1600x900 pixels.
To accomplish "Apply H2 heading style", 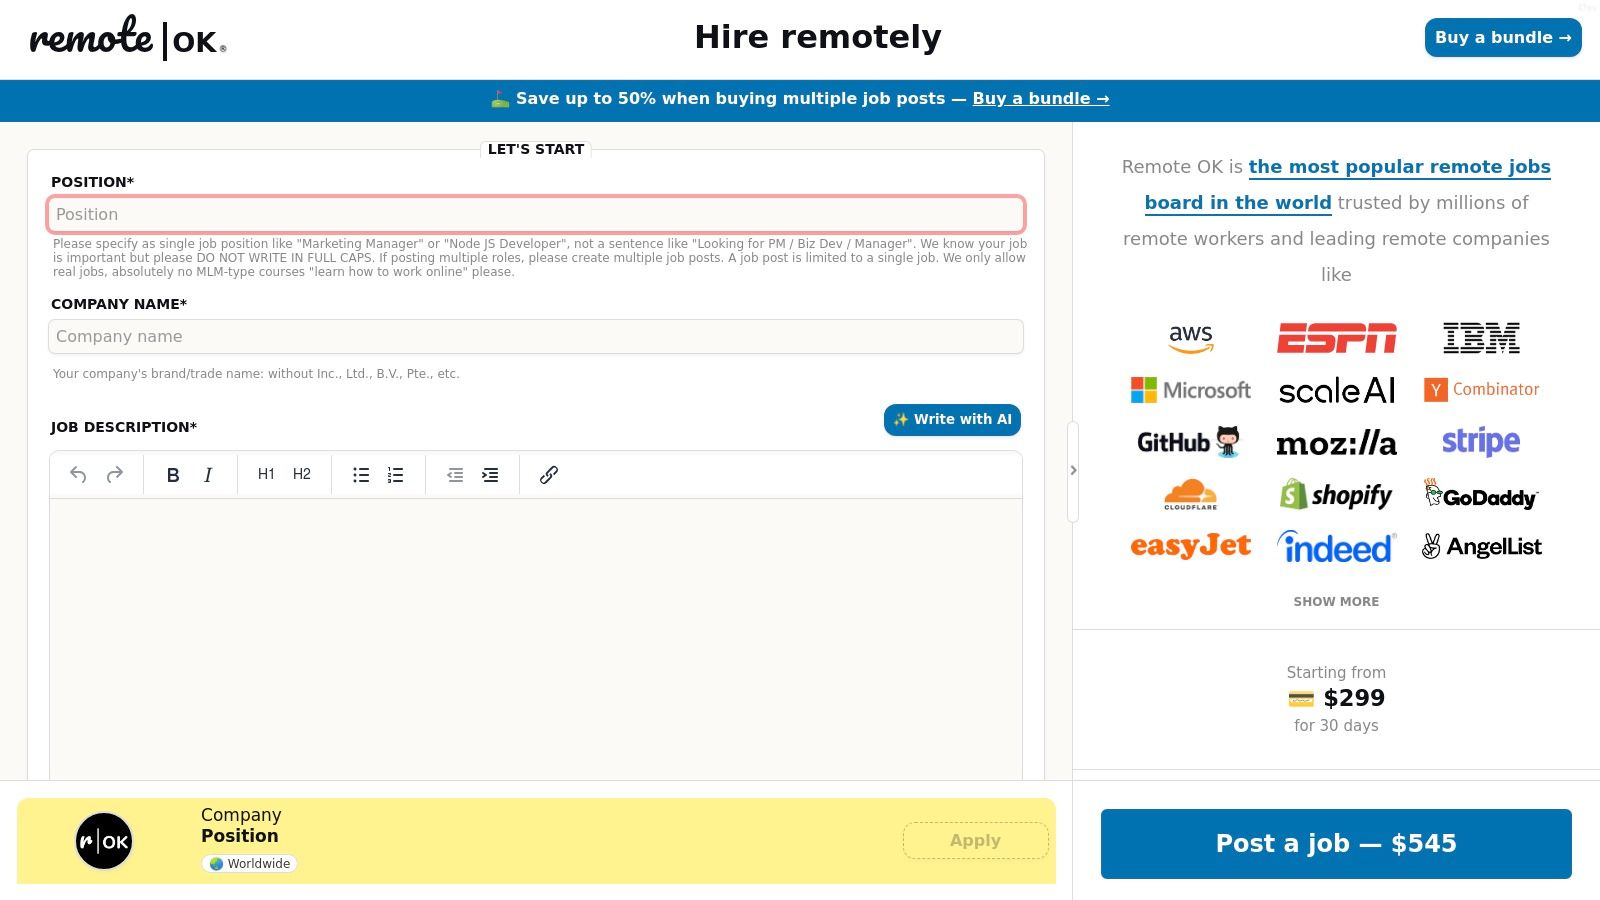I will 302,475.
